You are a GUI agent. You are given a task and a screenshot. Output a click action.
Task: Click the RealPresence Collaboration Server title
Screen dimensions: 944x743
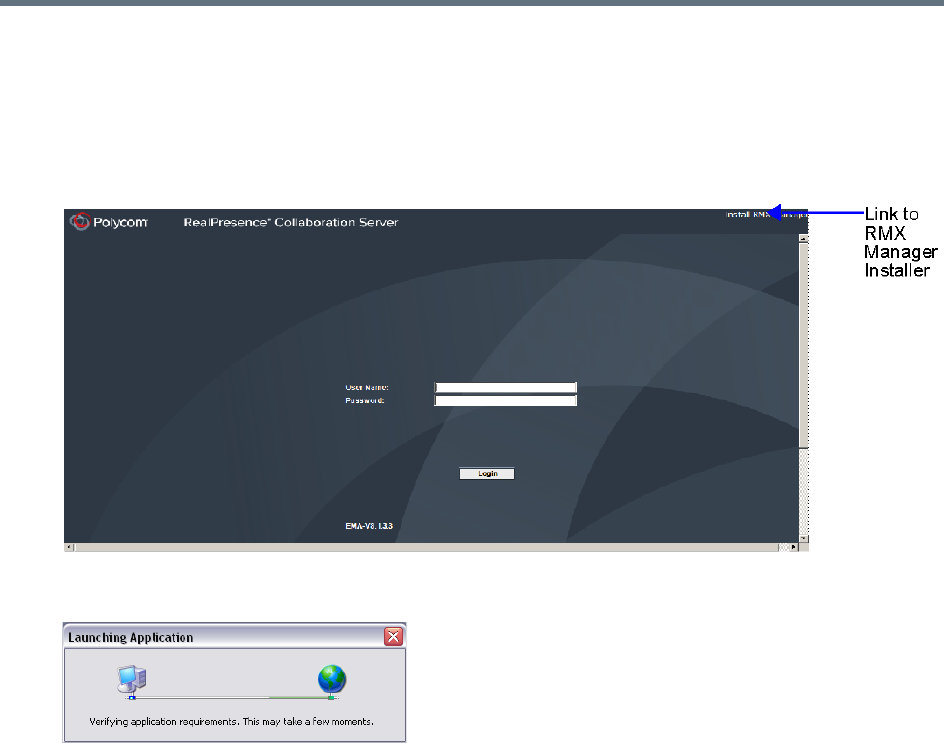tap(291, 222)
